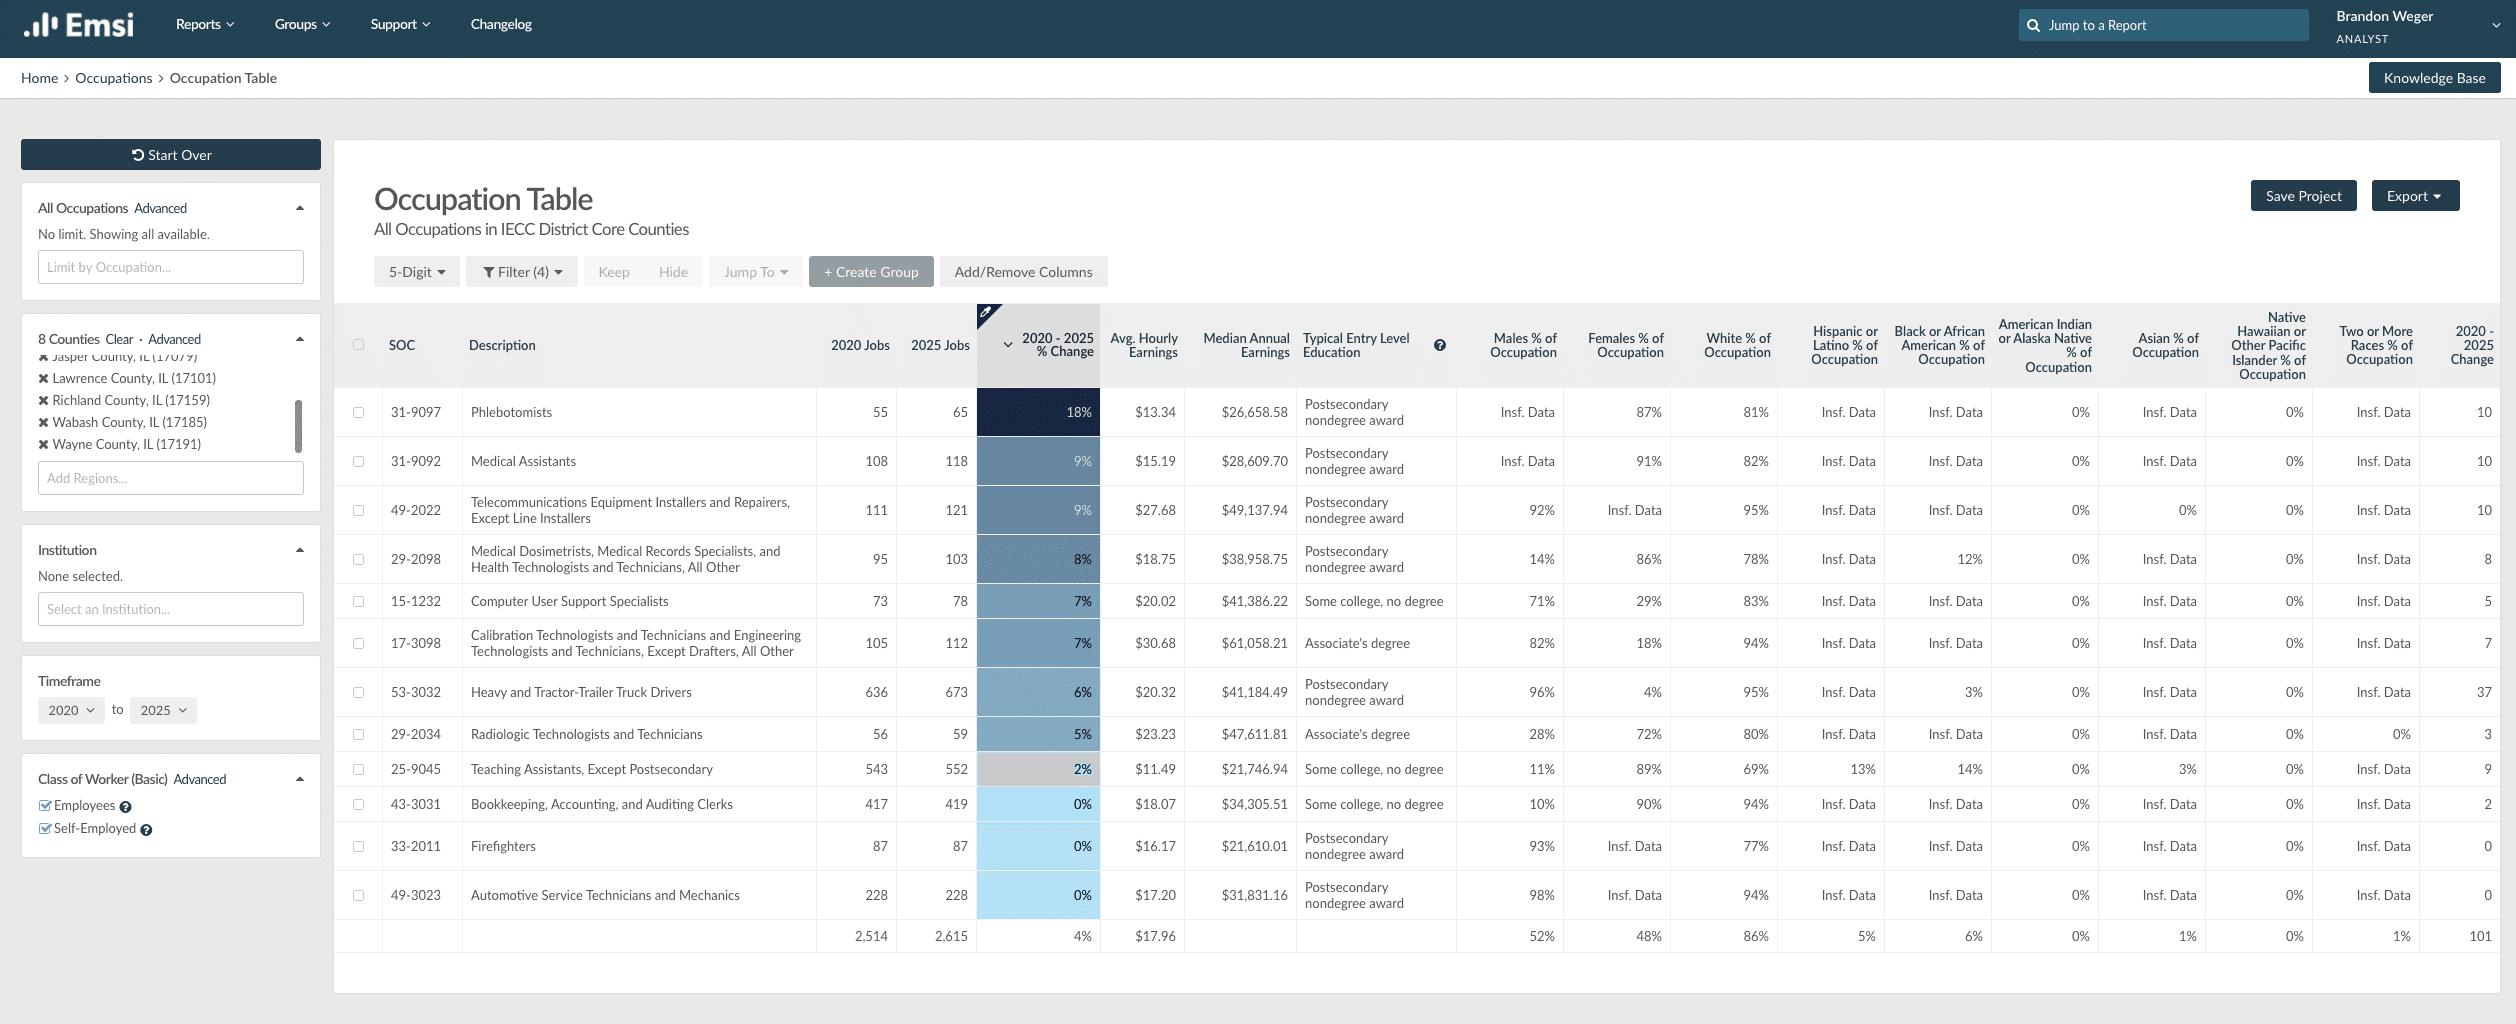The width and height of the screenshot is (2516, 1024).
Task: Remove Lawrence County using its X icon
Action: pyautogui.click(x=44, y=379)
